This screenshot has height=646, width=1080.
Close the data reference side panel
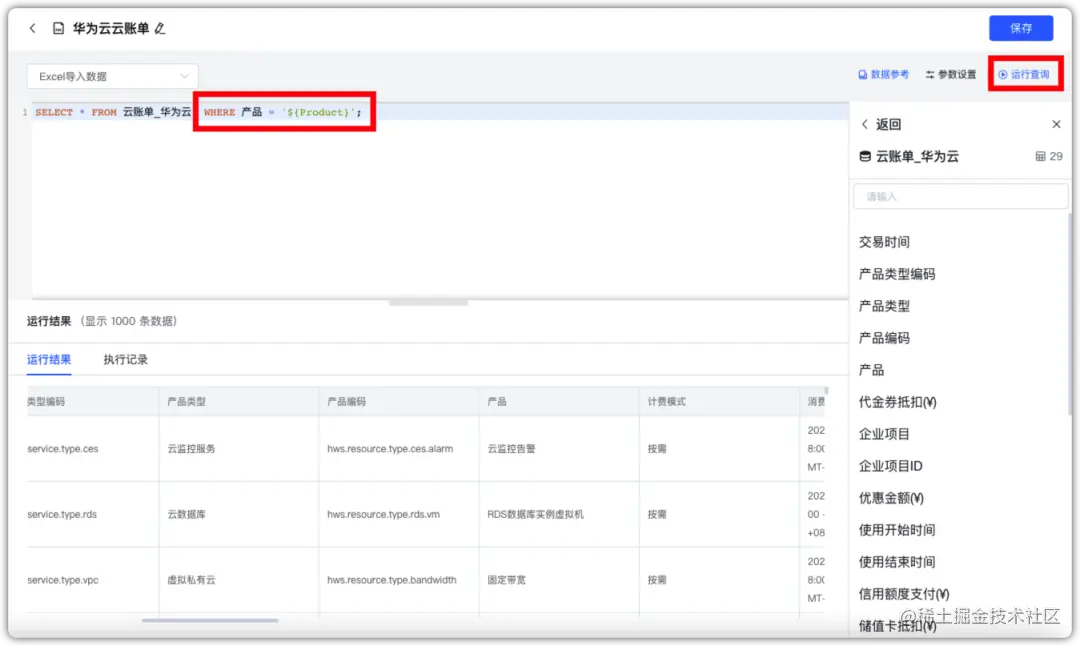(x=1056, y=124)
